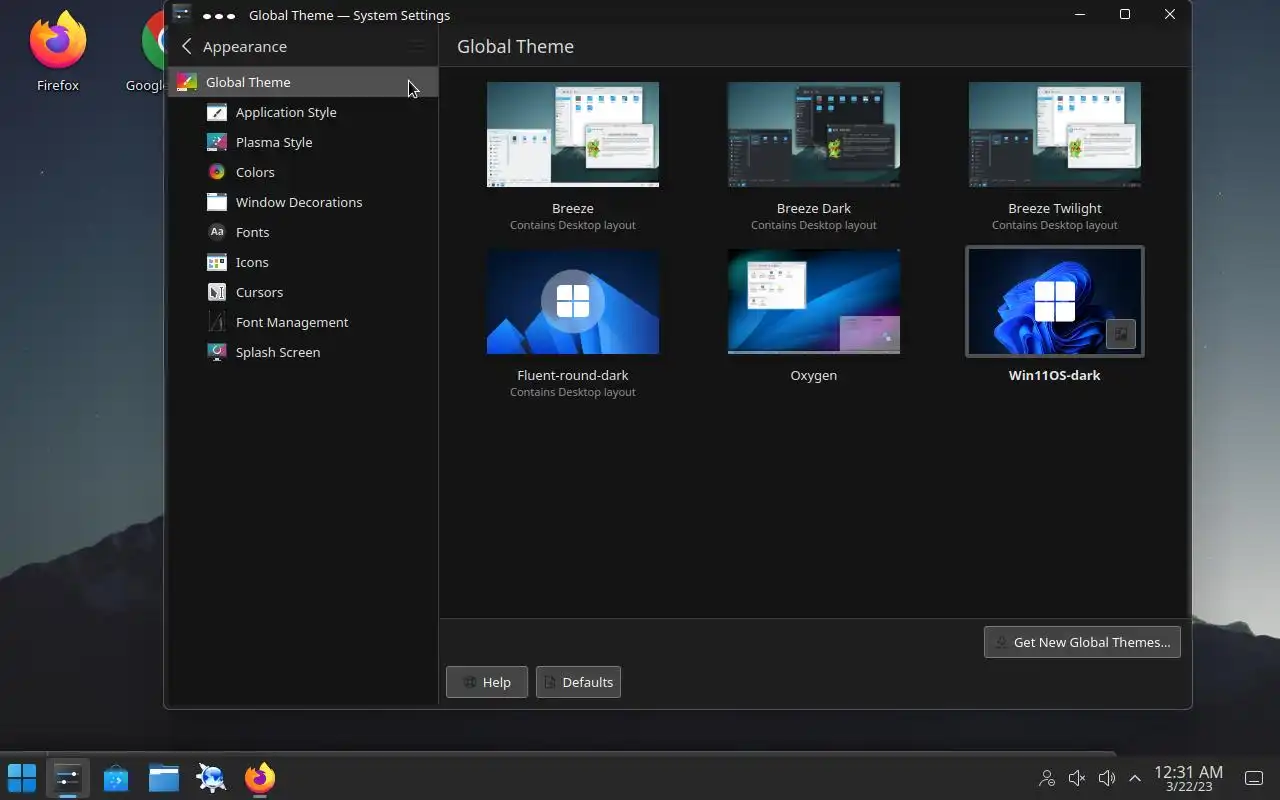Click the show desktop tray button
This screenshot has height=800, width=1280.
coord(1254,778)
